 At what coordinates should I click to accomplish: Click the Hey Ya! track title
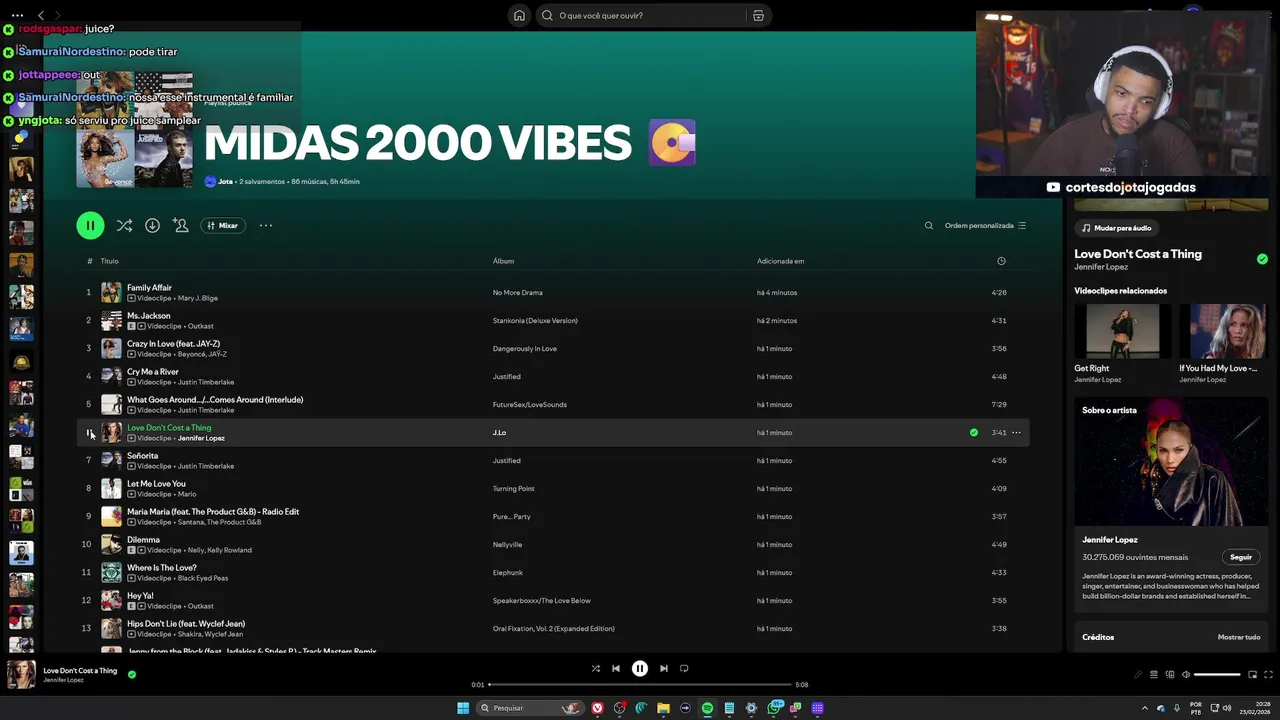(x=140, y=596)
